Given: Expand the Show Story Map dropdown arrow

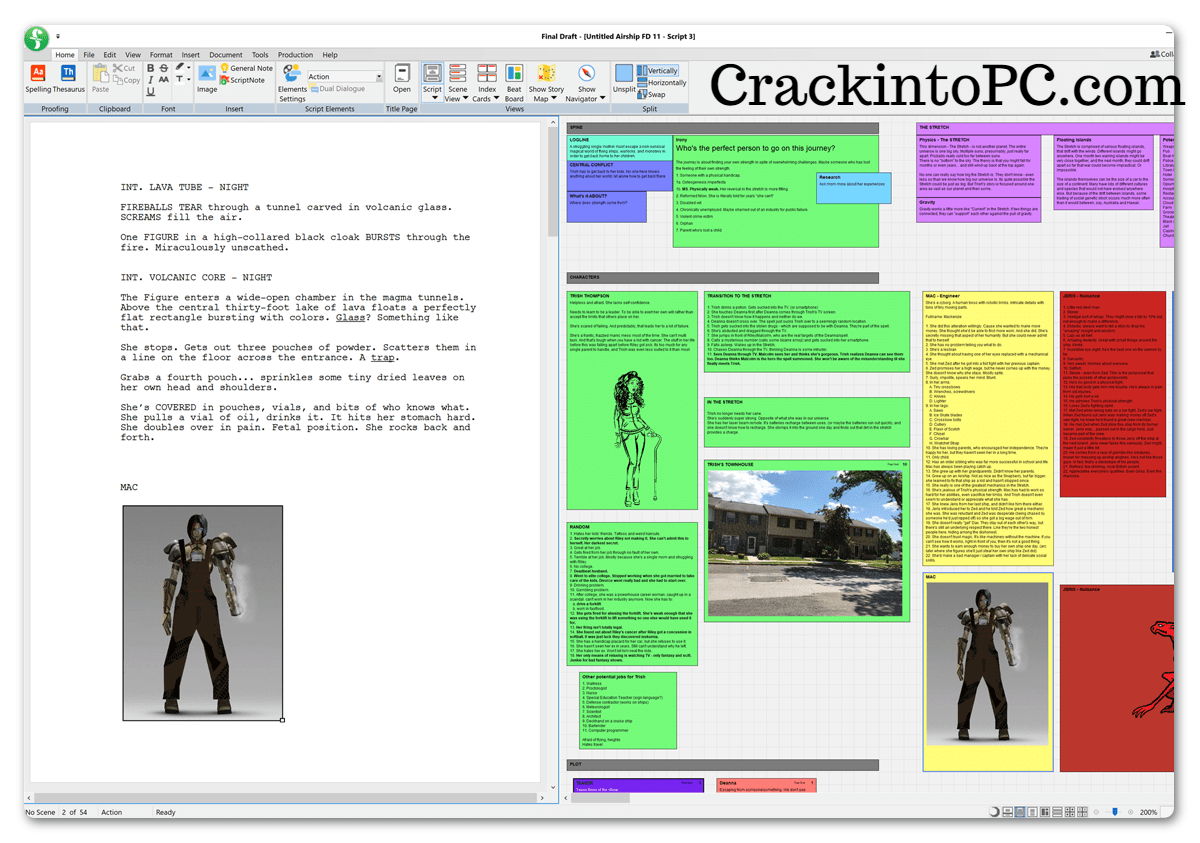Looking at the screenshot, I should click(554, 99).
